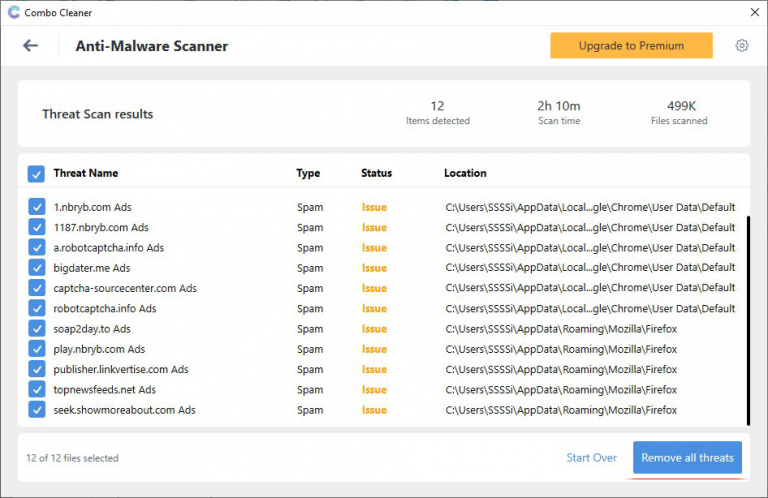The image size is (768, 498).
Task: Uncheck the 1.nbryb.com Ads threat
Action: (36, 208)
